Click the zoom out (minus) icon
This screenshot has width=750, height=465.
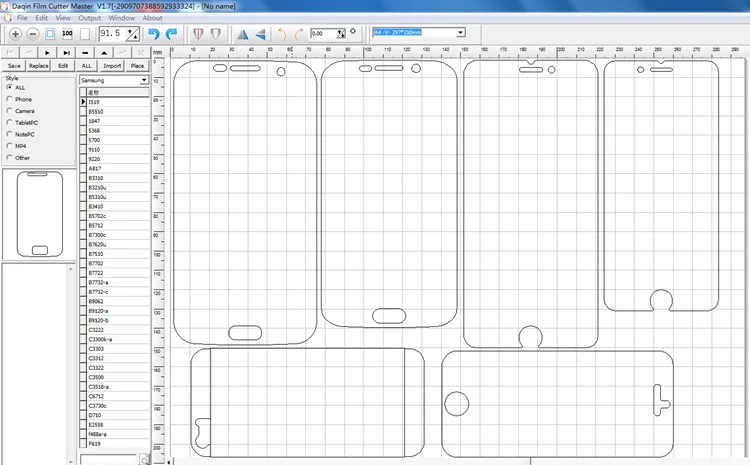(x=32, y=34)
